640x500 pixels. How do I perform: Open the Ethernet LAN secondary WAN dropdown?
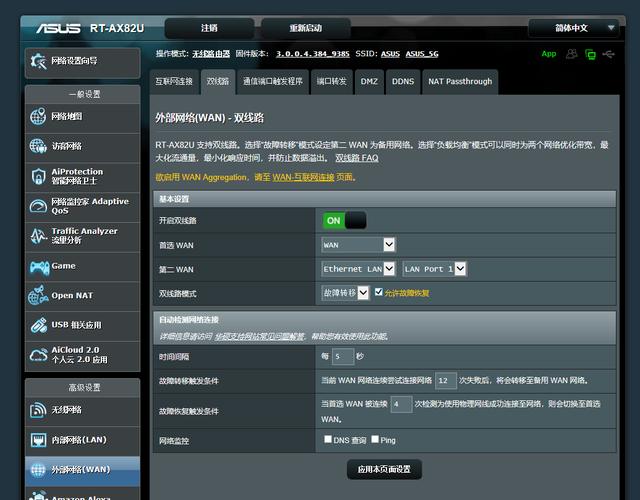[x=358, y=269]
